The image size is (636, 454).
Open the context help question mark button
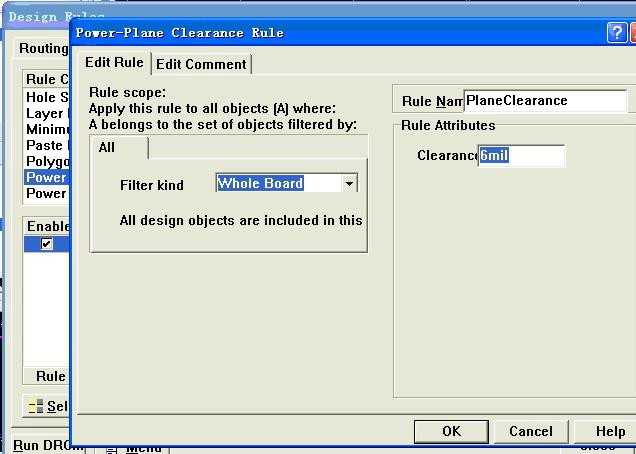617,32
